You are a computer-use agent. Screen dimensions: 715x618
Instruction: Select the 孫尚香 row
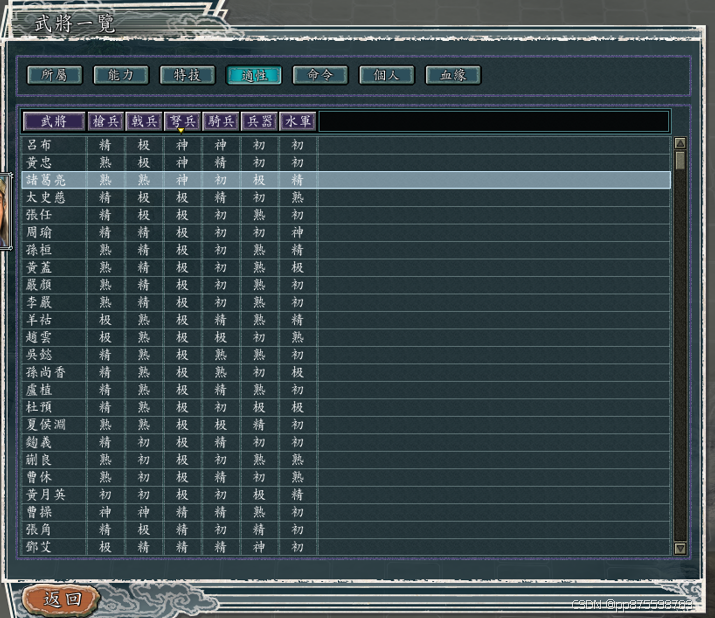(346, 372)
